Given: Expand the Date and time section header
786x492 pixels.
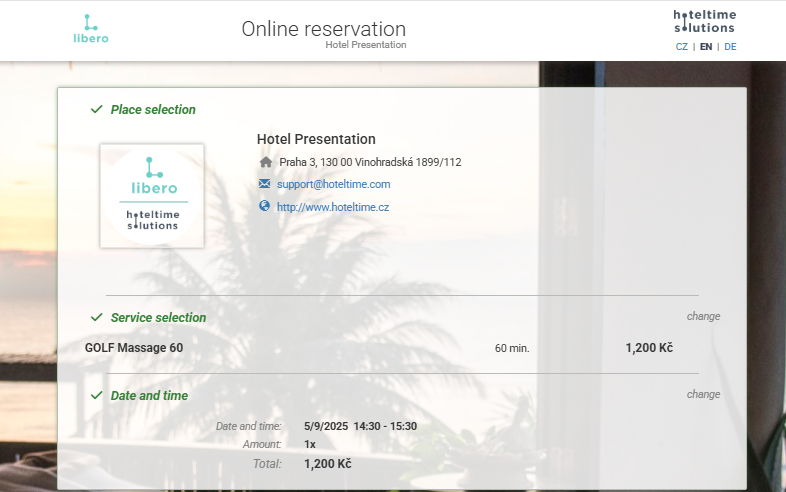Looking at the screenshot, I should click(149, 396).
